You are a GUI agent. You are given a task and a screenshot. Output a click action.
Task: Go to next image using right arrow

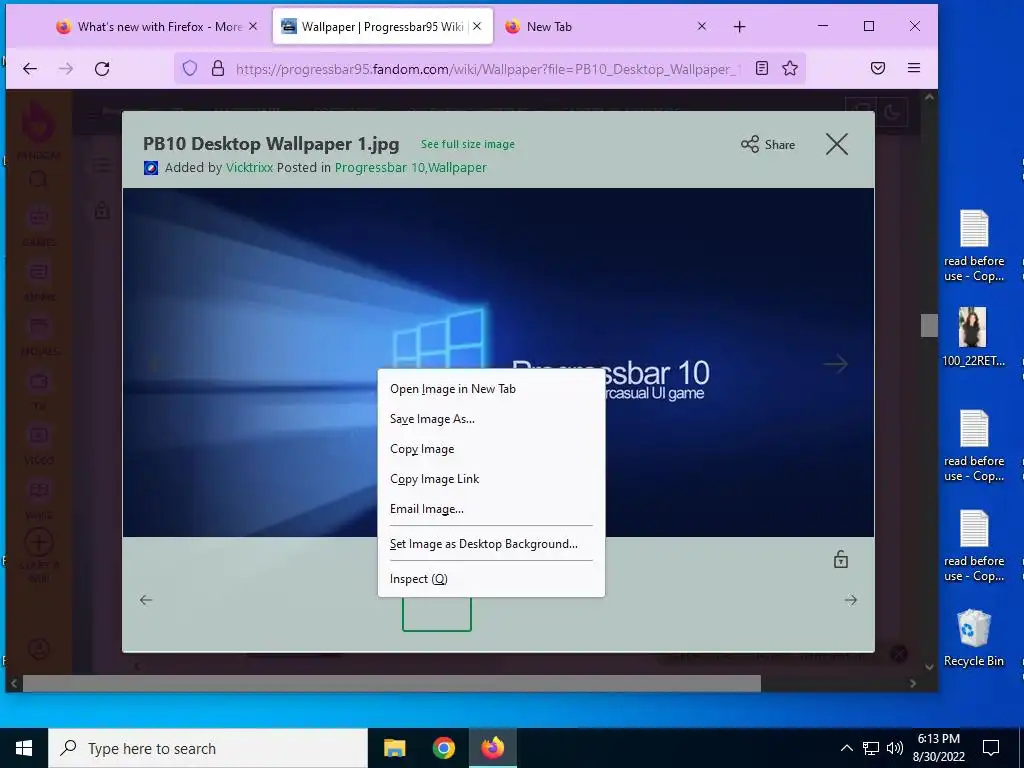(835, 364)
